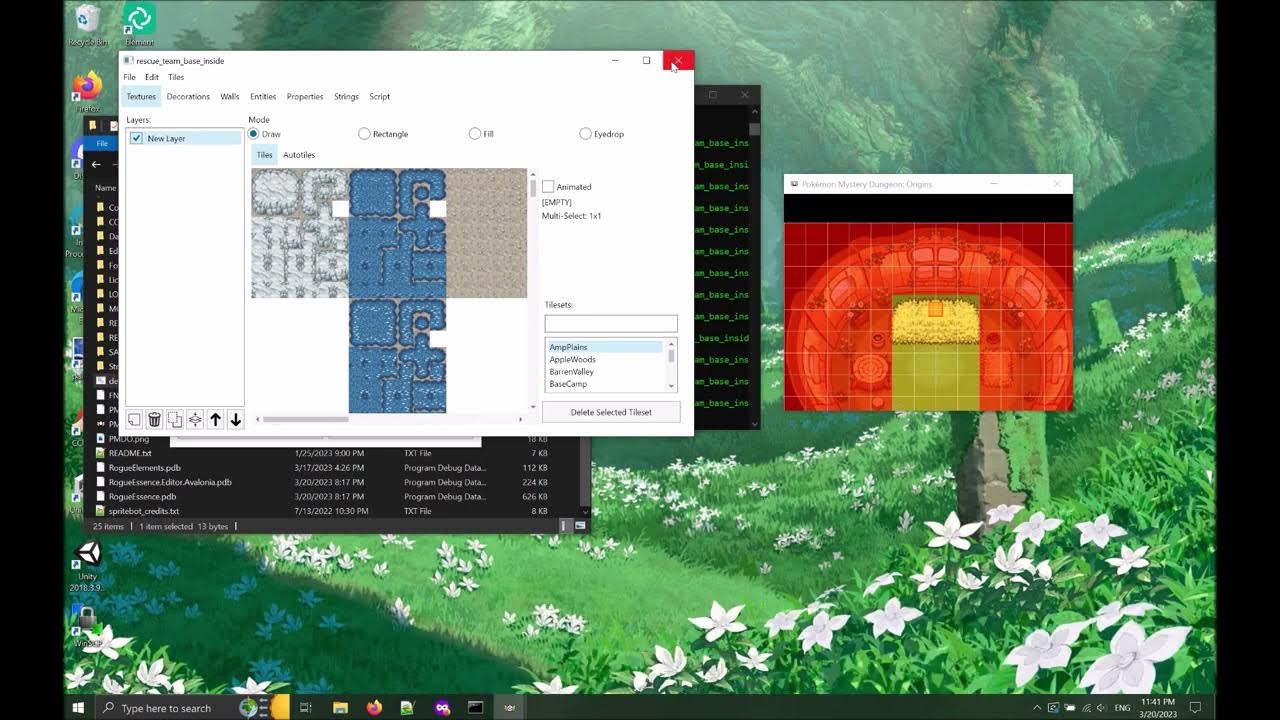Switch to the Entities tab
The image size is (1280, 720).
[263, 97]
